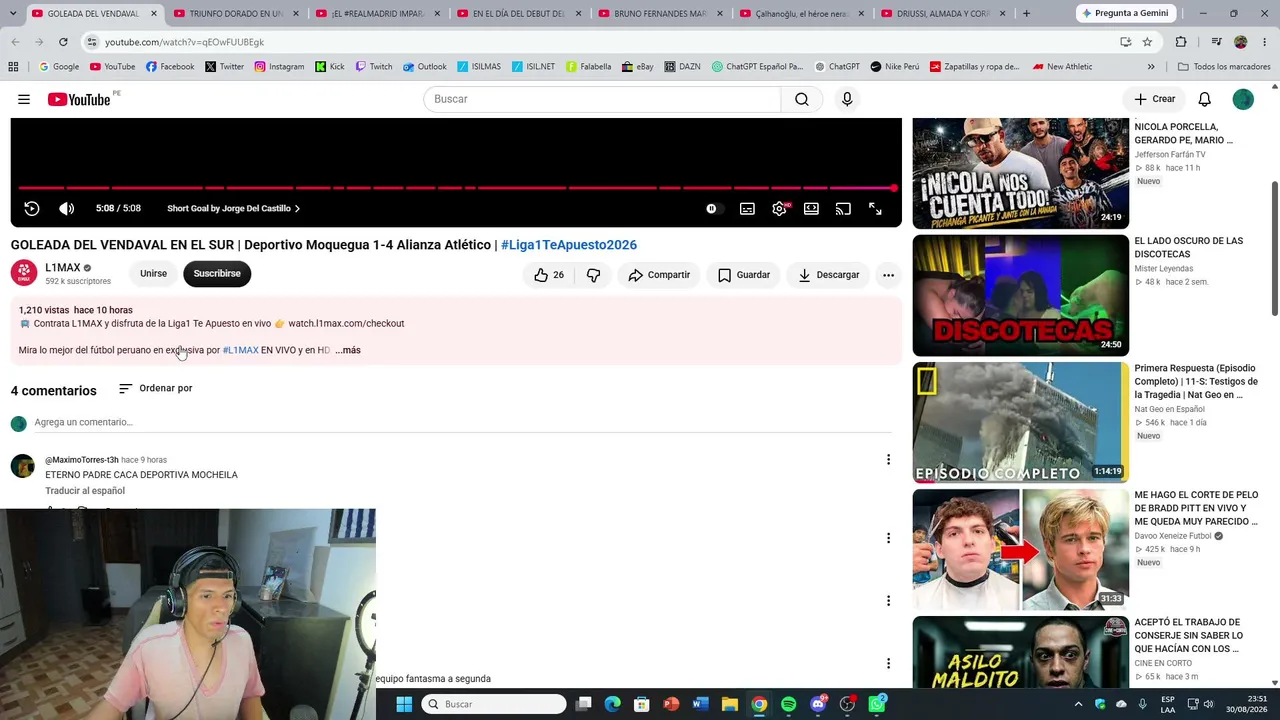This screenshot has height=720, width=1280.
Task: Open the L1MAX channel avatar
Action: 24,273
